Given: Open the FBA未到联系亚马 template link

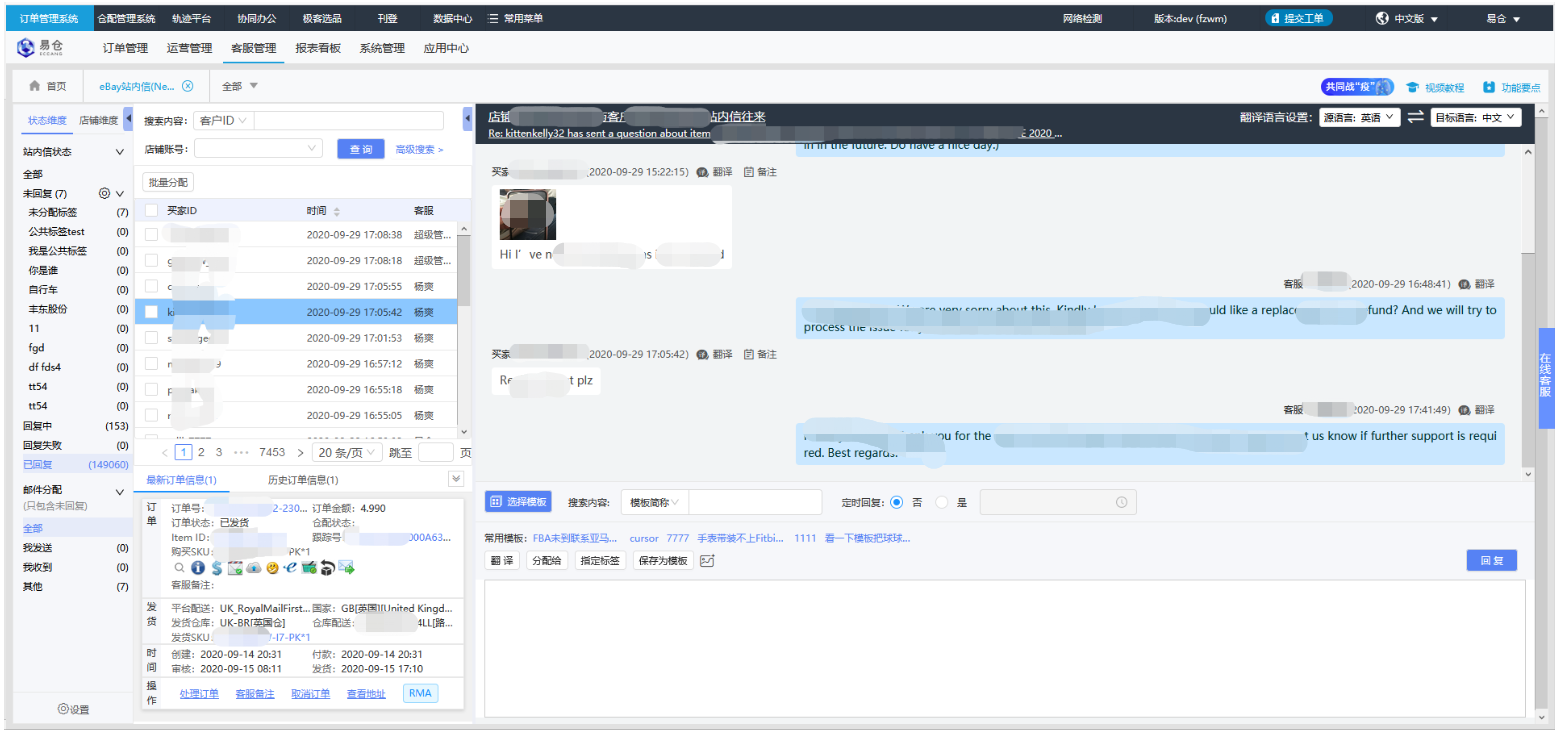Looking at the screenshot, I should pyautogui.click(x=577, y=537).
